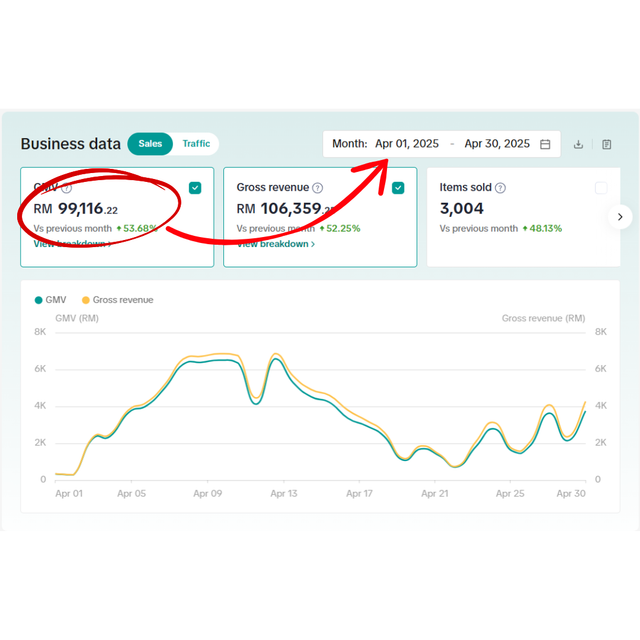Select the 48.13% change under Items sold
The image size is (640, 640).
[542, 229]
